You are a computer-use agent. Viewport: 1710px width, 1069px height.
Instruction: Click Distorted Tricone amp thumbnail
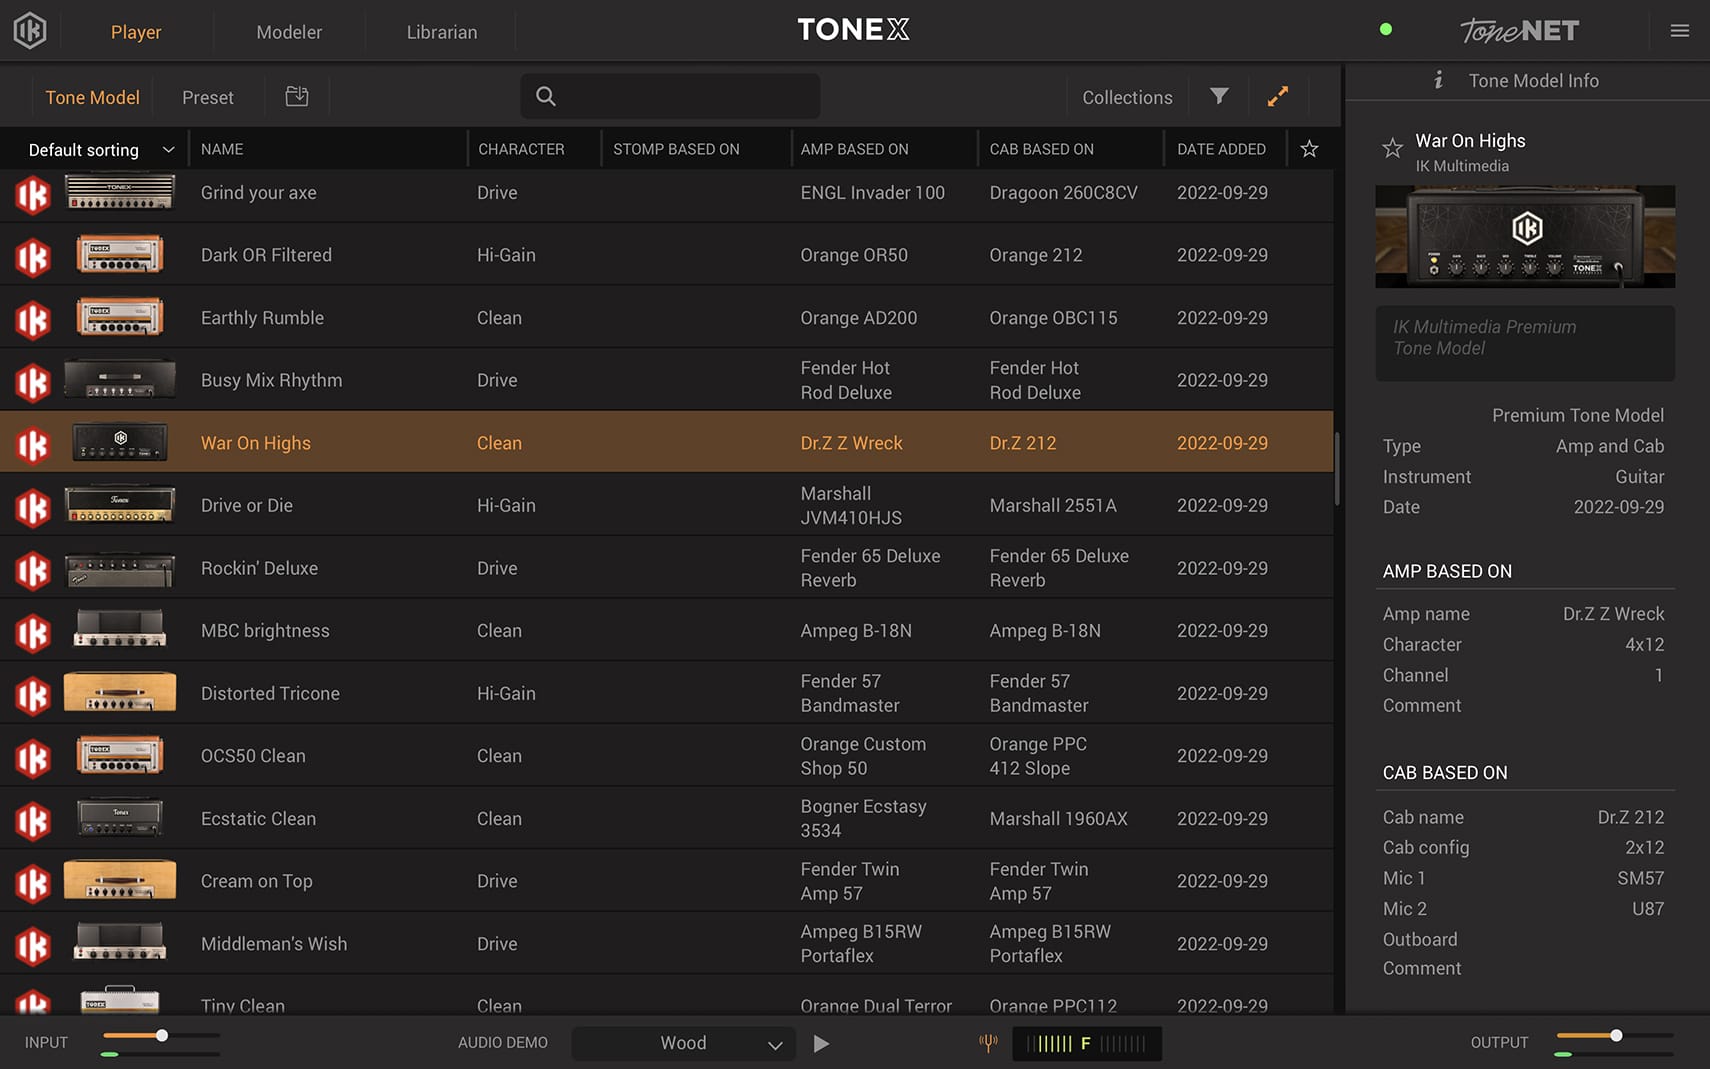tap(120, 692)
